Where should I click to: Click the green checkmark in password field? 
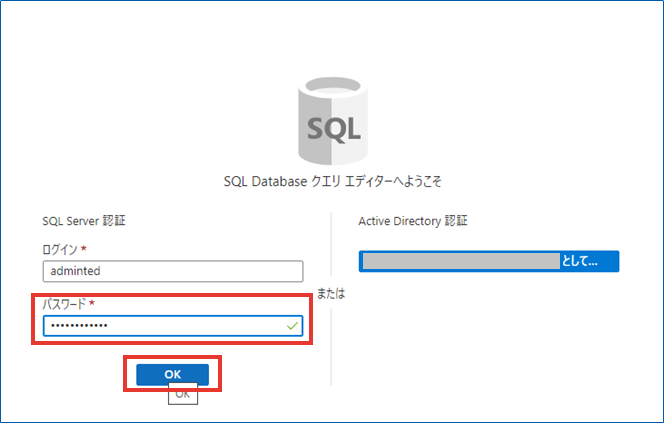tap(292, 326)
